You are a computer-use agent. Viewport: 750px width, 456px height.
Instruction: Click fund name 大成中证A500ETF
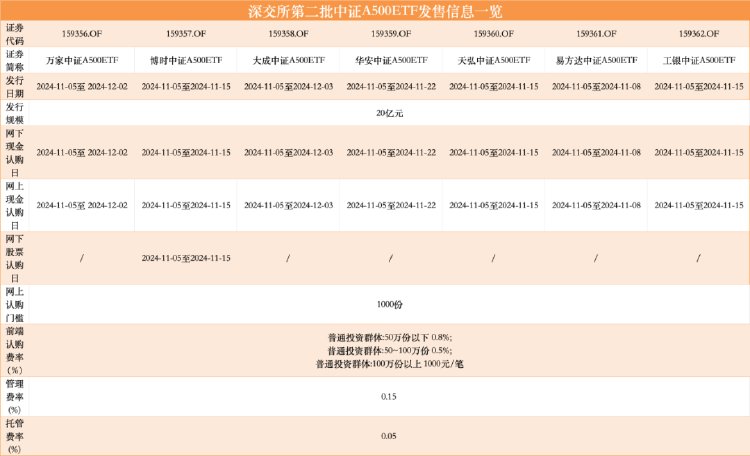pyautogui.click(x=288, y=60)
